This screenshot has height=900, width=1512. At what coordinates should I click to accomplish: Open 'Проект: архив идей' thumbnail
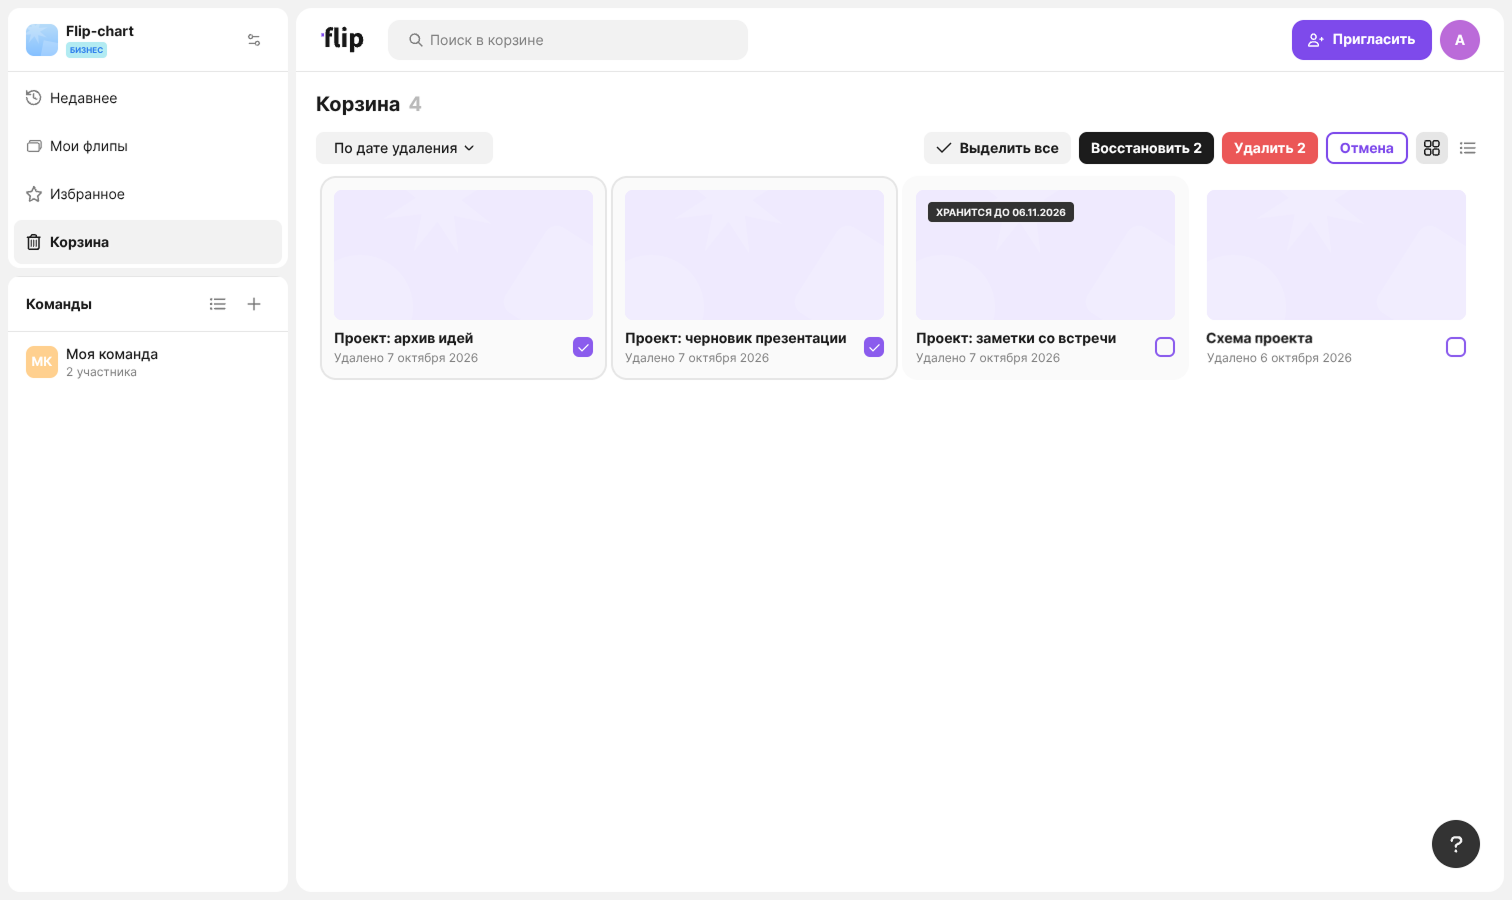[463, 255]
